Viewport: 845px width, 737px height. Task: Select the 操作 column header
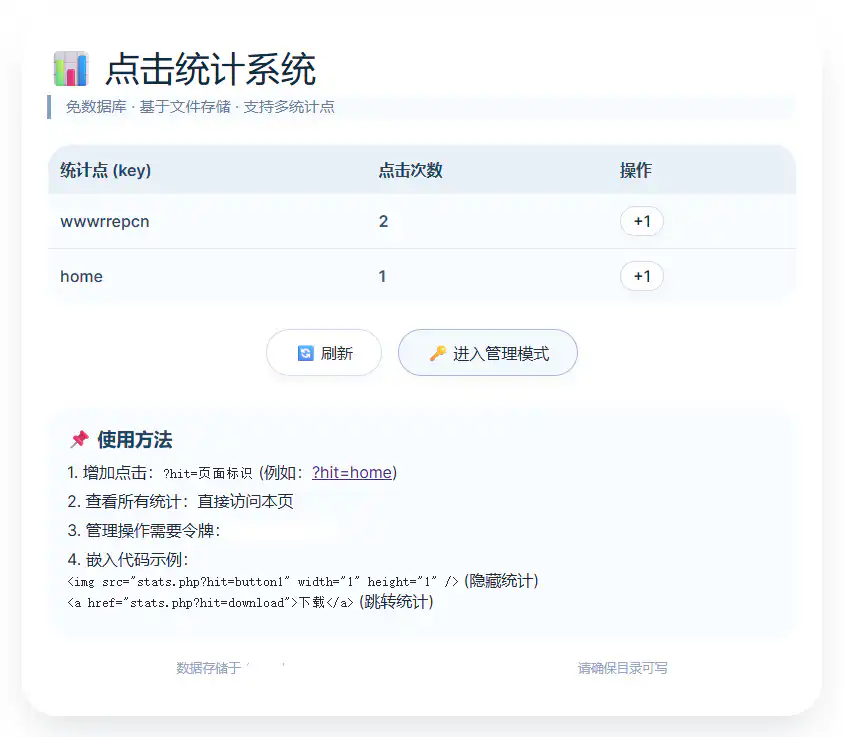click(636, 170)
